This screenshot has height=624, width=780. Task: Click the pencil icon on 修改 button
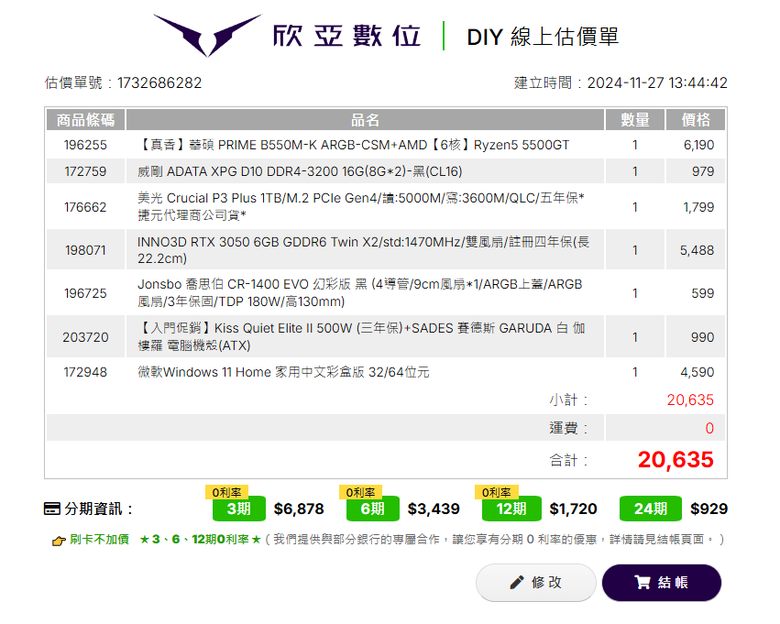pyautogui.click(x=517, y=582)
